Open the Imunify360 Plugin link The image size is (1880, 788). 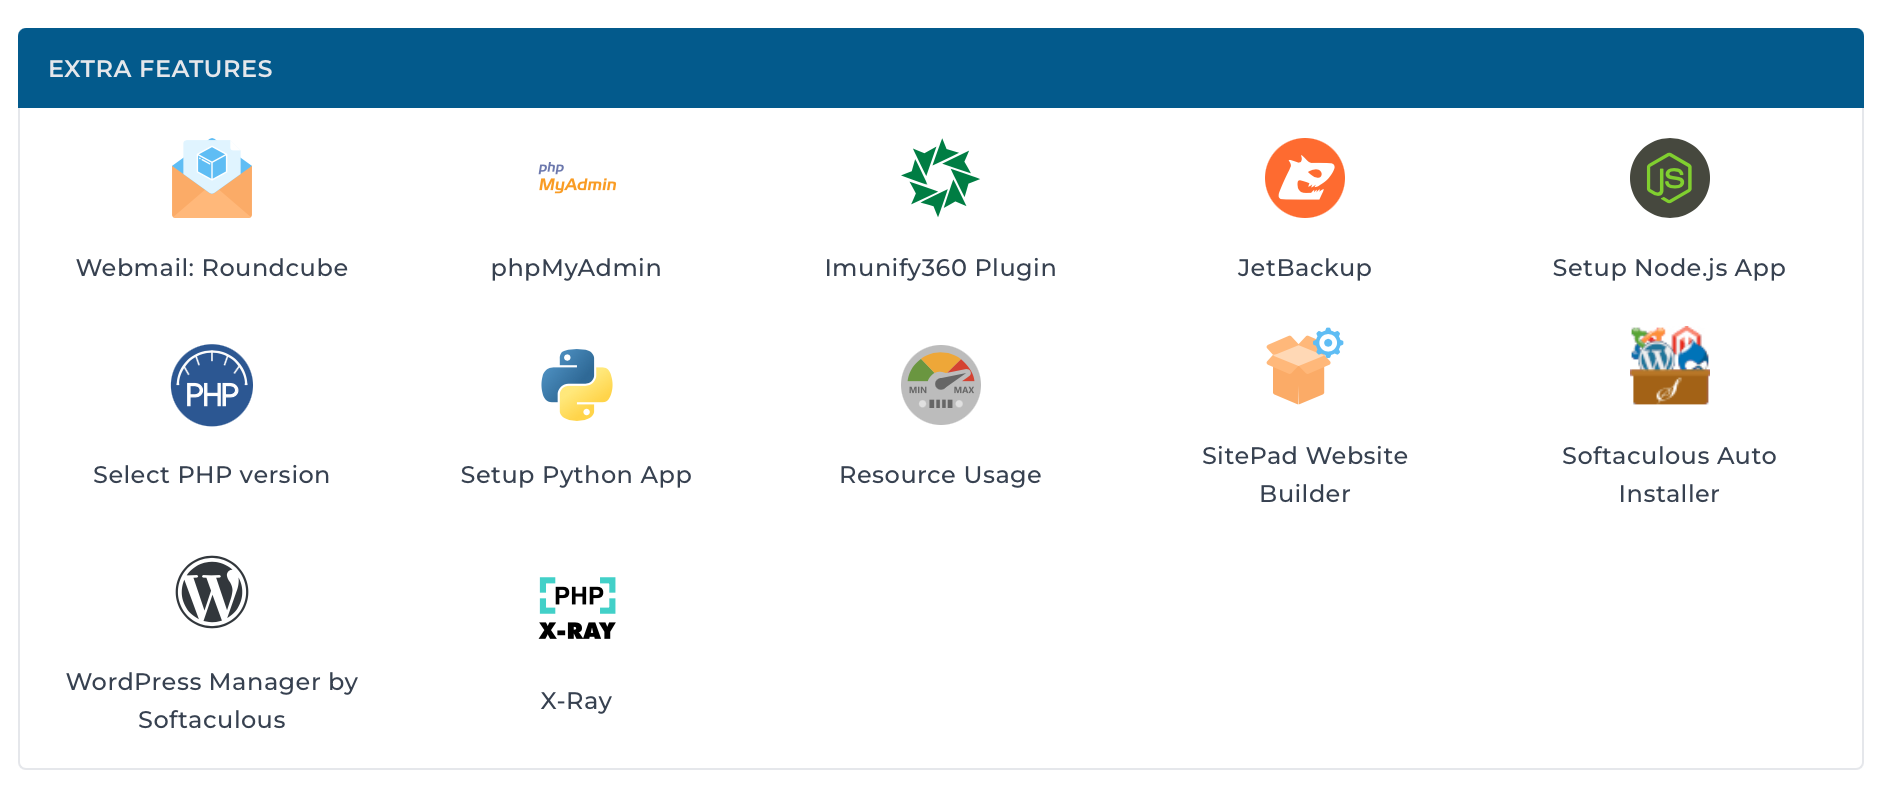point(940,268)
